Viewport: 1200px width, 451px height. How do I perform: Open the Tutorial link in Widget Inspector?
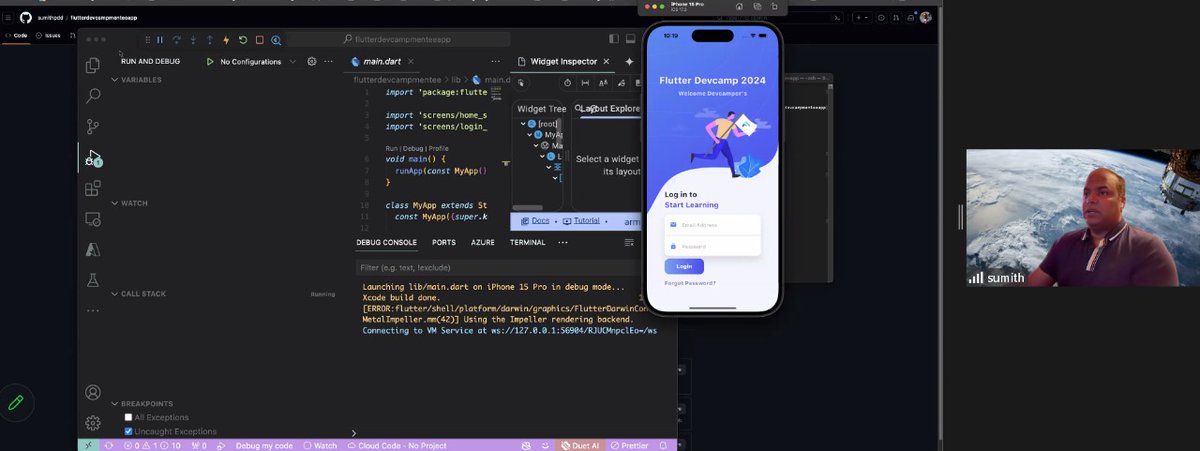tap(581, 221)
